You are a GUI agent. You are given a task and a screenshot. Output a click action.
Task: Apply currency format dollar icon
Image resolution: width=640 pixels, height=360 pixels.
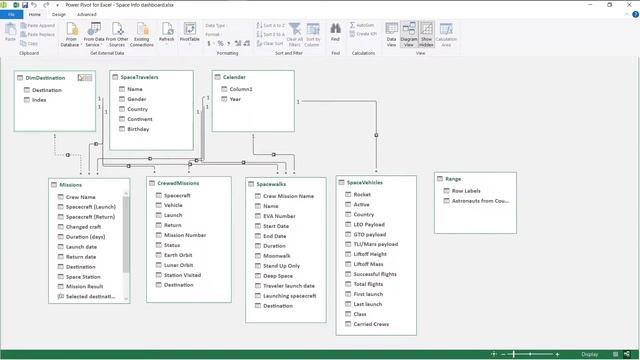(x=209, y=43)
